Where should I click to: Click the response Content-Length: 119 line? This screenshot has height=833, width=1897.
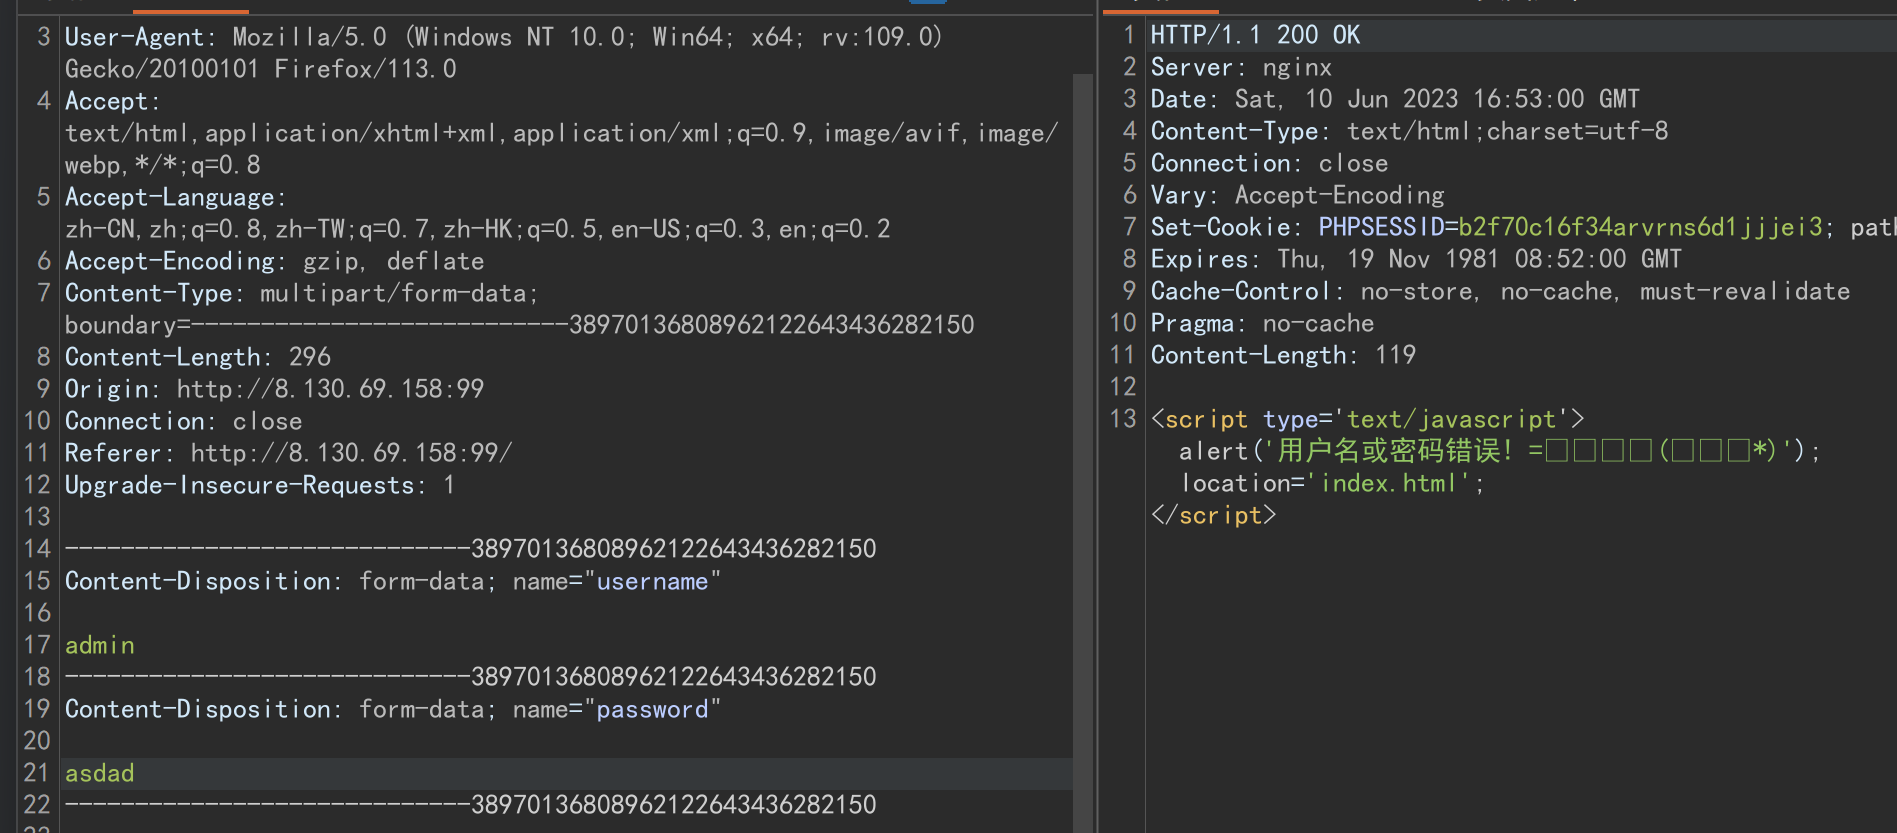(x=1283, y=355)
